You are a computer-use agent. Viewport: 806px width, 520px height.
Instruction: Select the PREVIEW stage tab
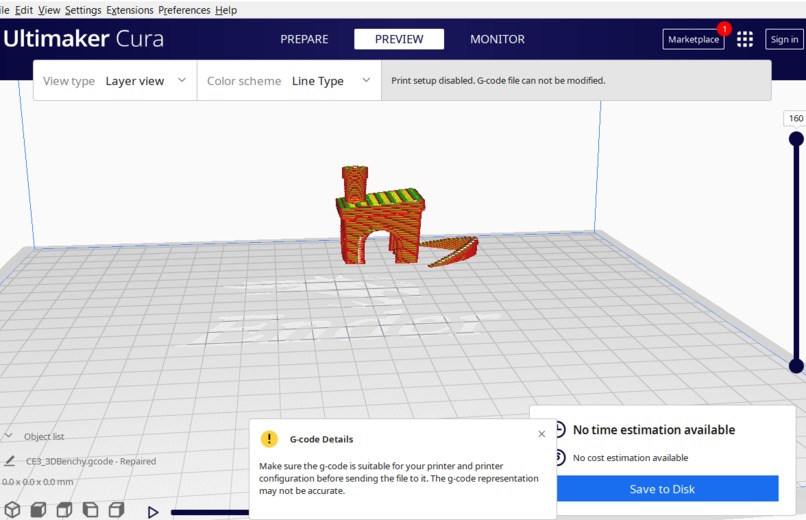[x=399, y=39]
